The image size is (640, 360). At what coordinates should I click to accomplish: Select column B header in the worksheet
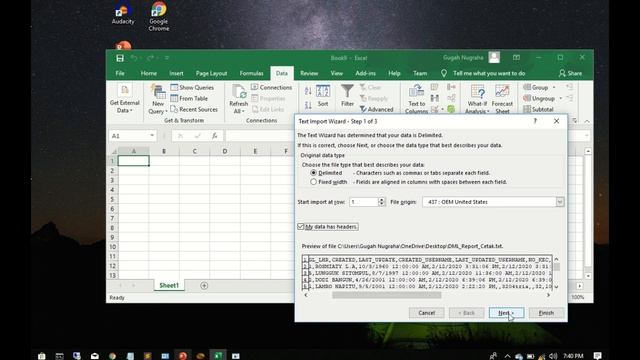coord(164,151)
